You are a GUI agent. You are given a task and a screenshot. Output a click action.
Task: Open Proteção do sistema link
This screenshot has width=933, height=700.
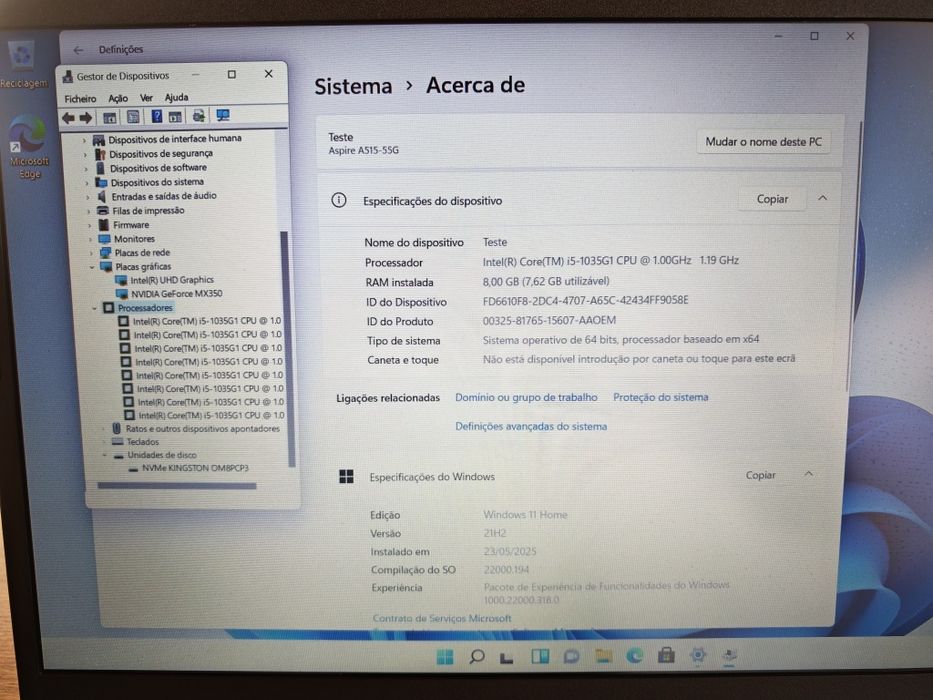(660, 397)
